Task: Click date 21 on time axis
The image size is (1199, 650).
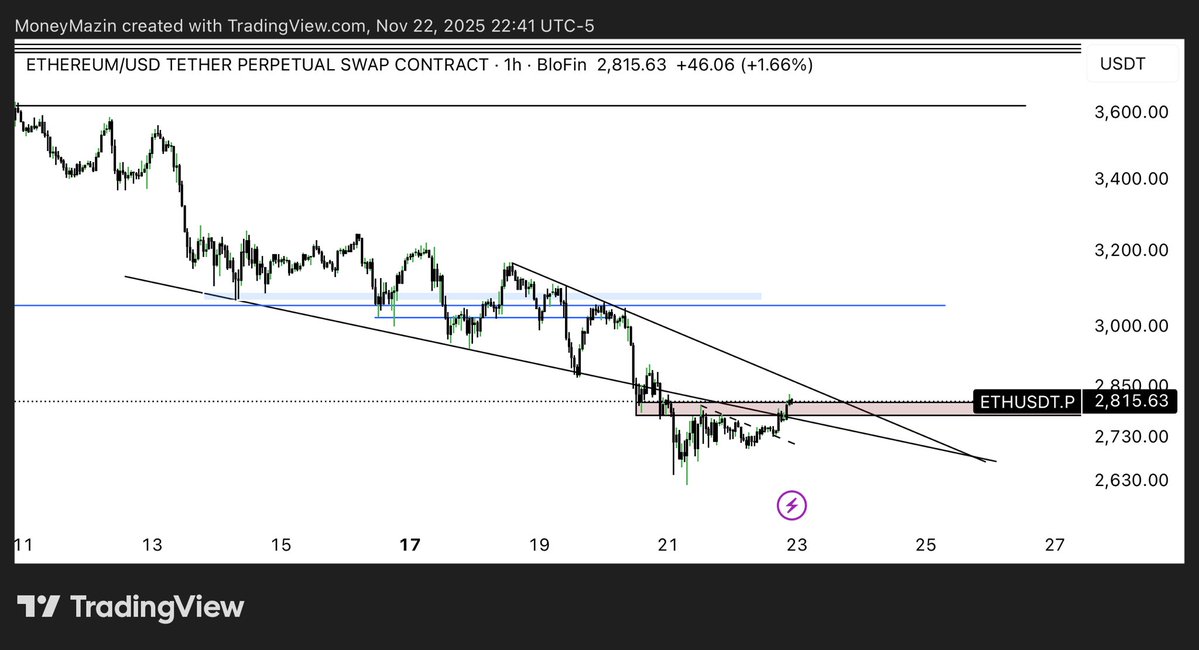Action: (x=668, y=544)
